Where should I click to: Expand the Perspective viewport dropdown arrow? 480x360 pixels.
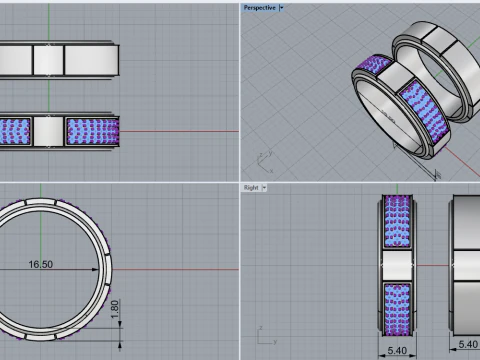[281, 8]
